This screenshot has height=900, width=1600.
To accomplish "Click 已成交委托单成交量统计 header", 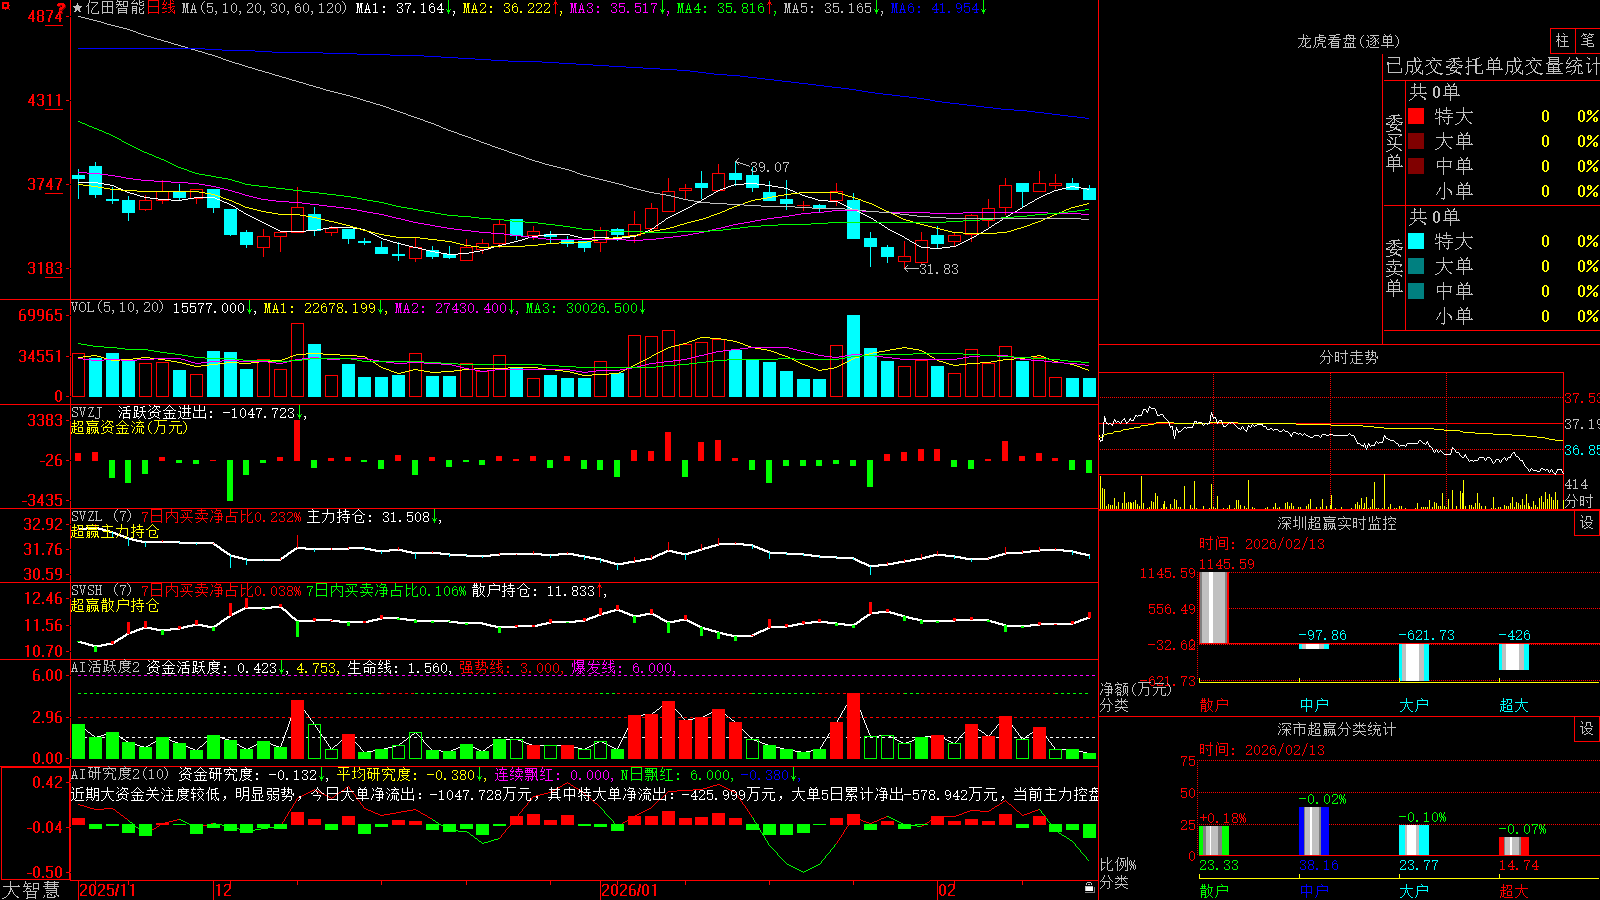I will tap(1492, 66).
